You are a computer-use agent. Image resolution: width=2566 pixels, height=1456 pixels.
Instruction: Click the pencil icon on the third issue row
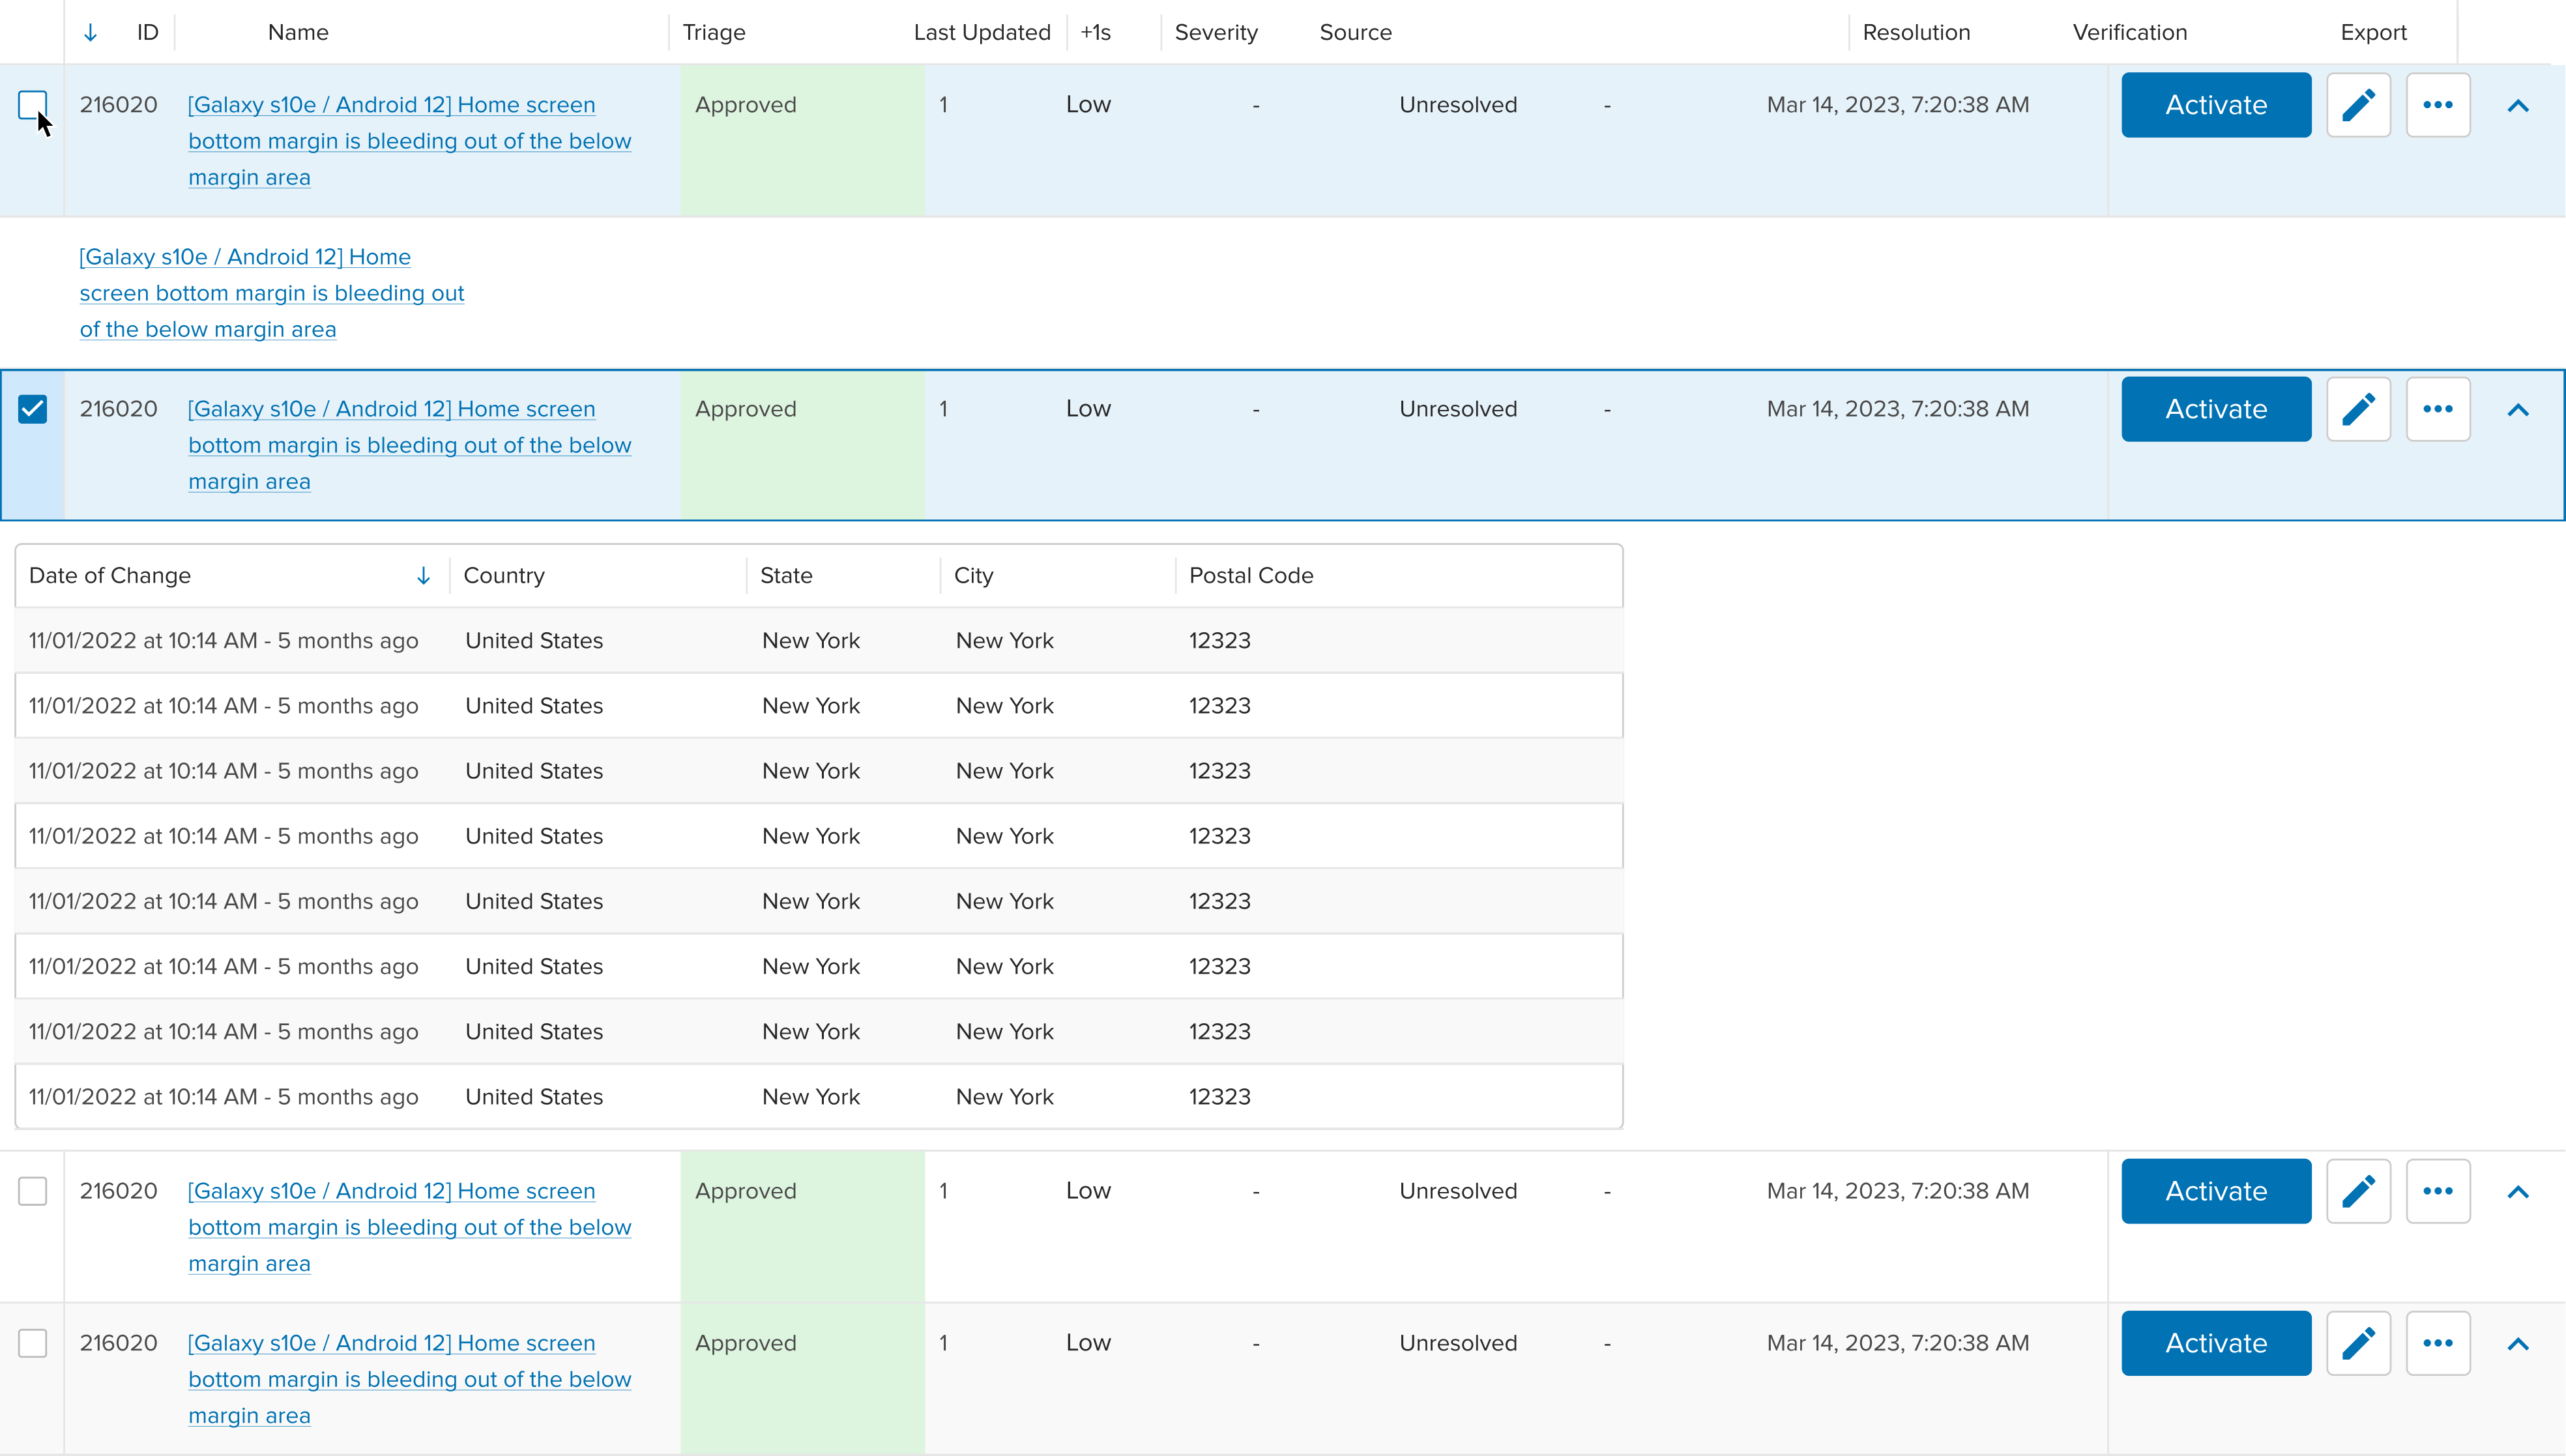coord(2358,1191)
